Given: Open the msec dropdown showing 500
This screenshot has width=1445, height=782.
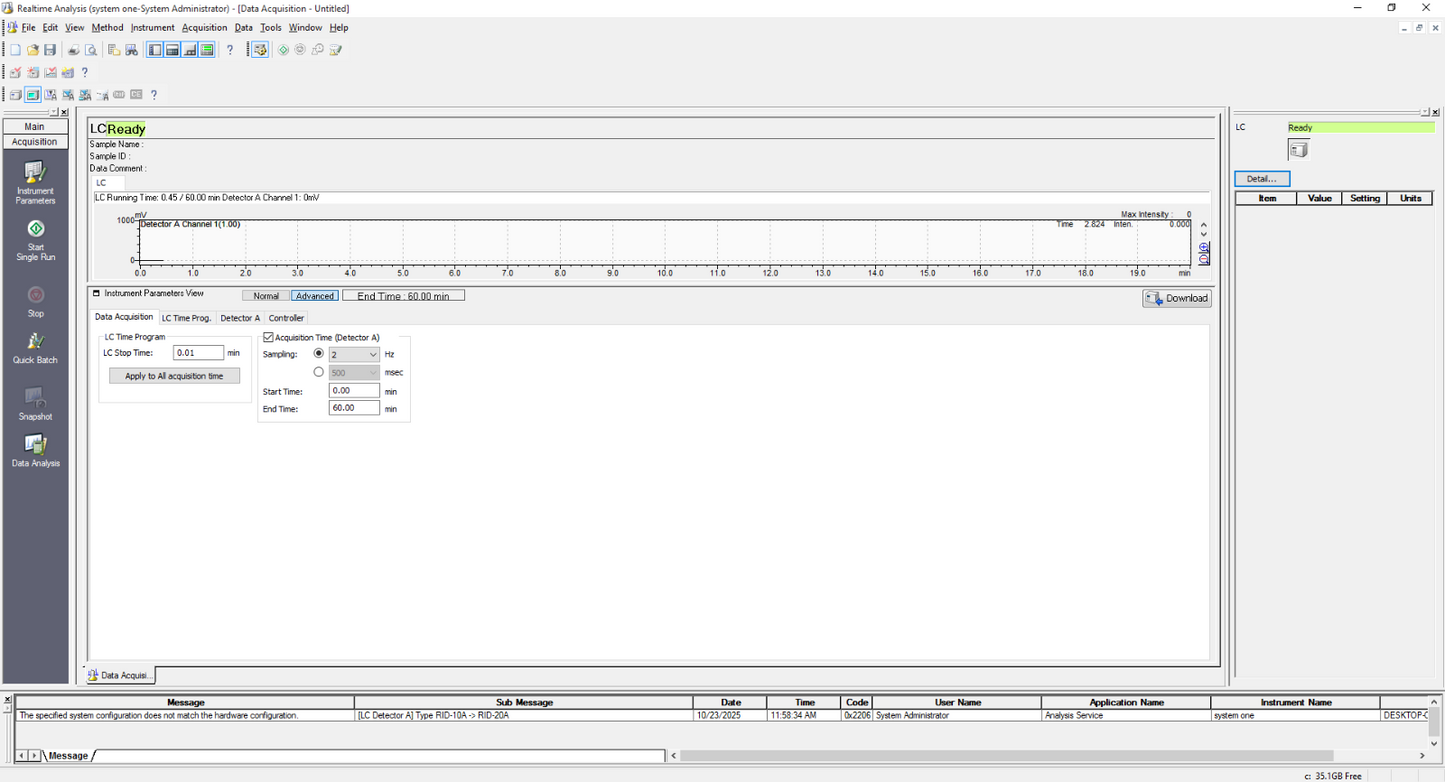Looking at the screenshot, I should coord(354,372).
